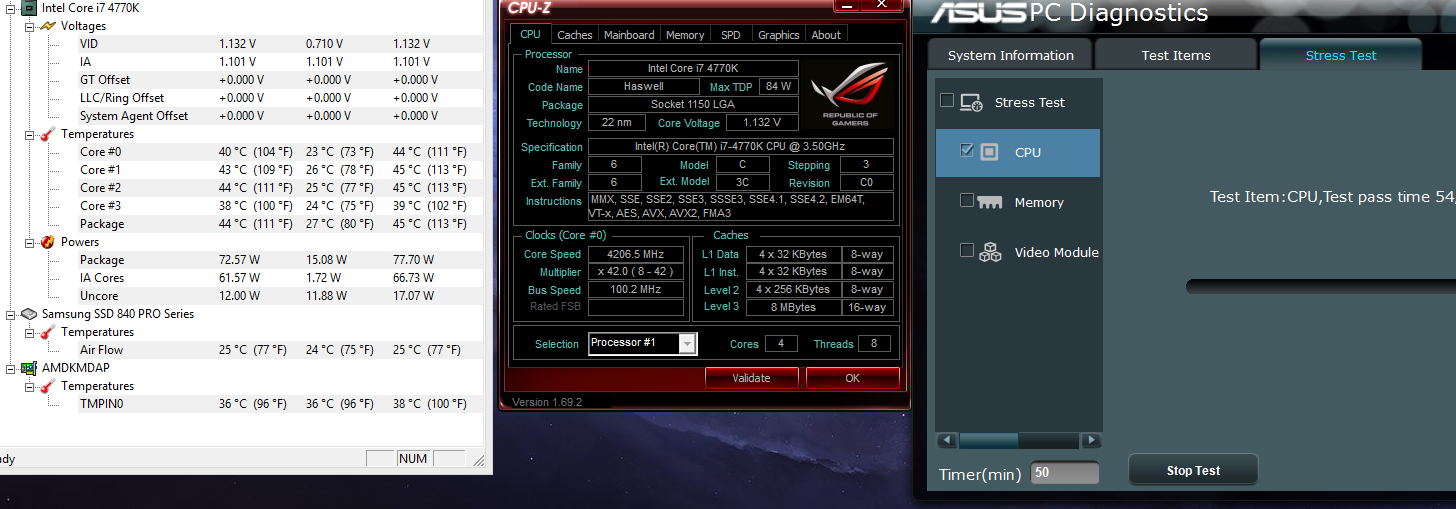Collapse the Voltages node under Intel Core i7
Screen dimensions: 1456x509
[29, 26]
